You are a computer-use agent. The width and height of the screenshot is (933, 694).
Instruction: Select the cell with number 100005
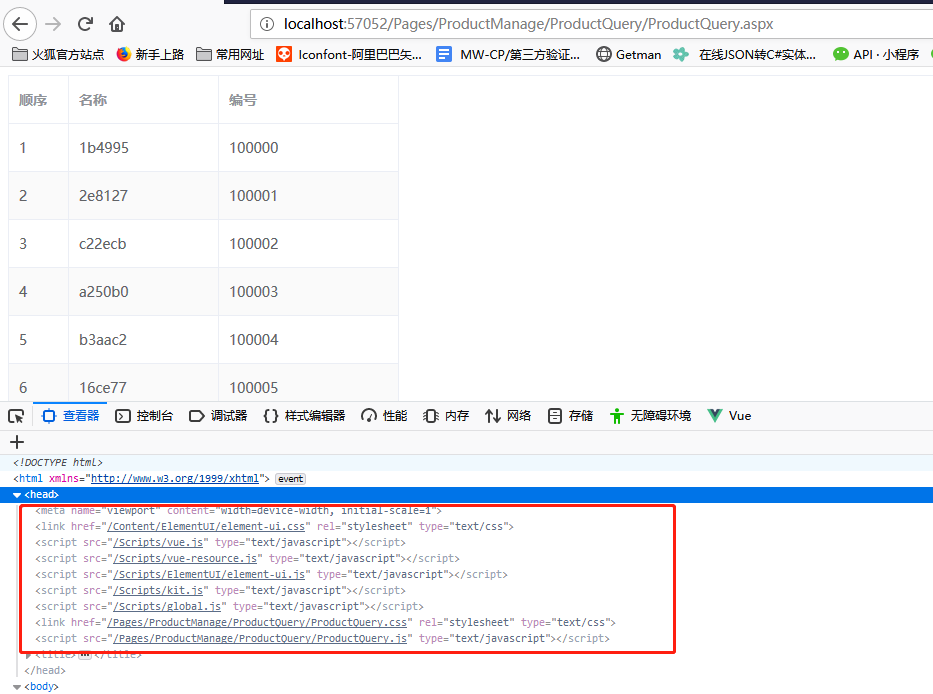(x=308, y=383)
